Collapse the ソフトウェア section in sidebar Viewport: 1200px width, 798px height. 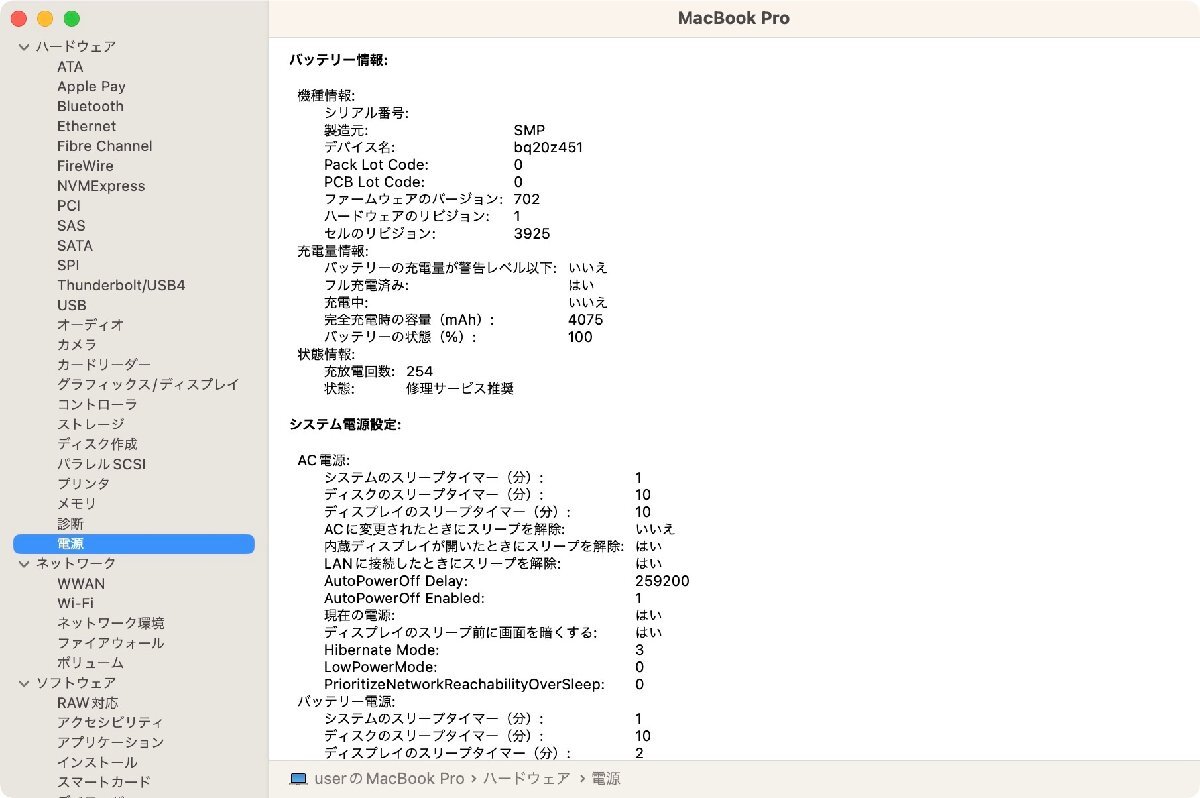click(x=24, y=683)
